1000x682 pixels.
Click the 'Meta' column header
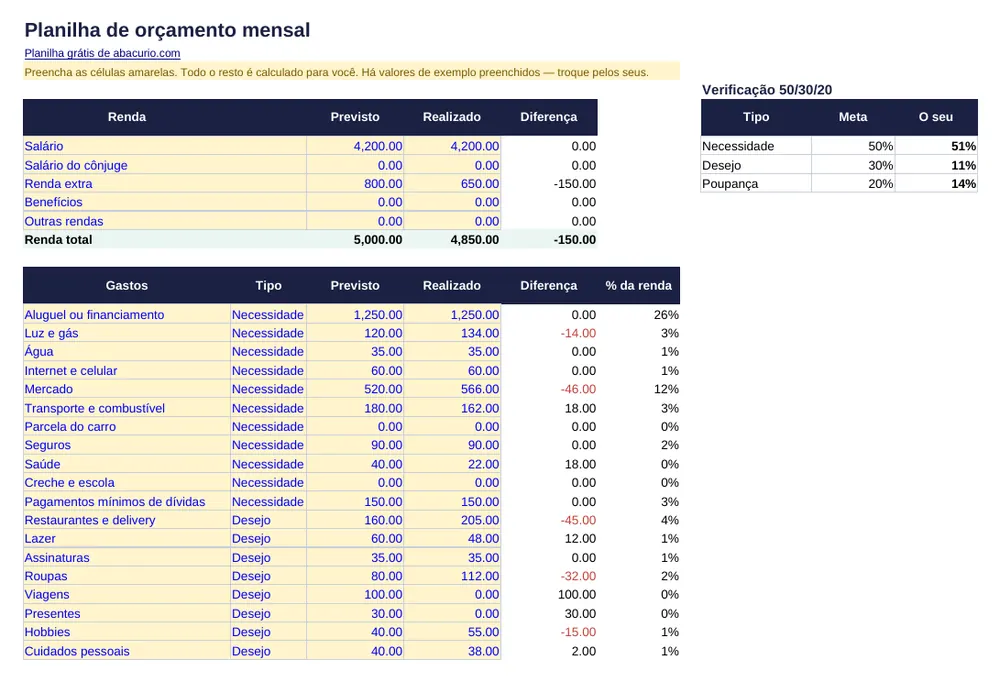pyautogui.click(x=853, y=117)
